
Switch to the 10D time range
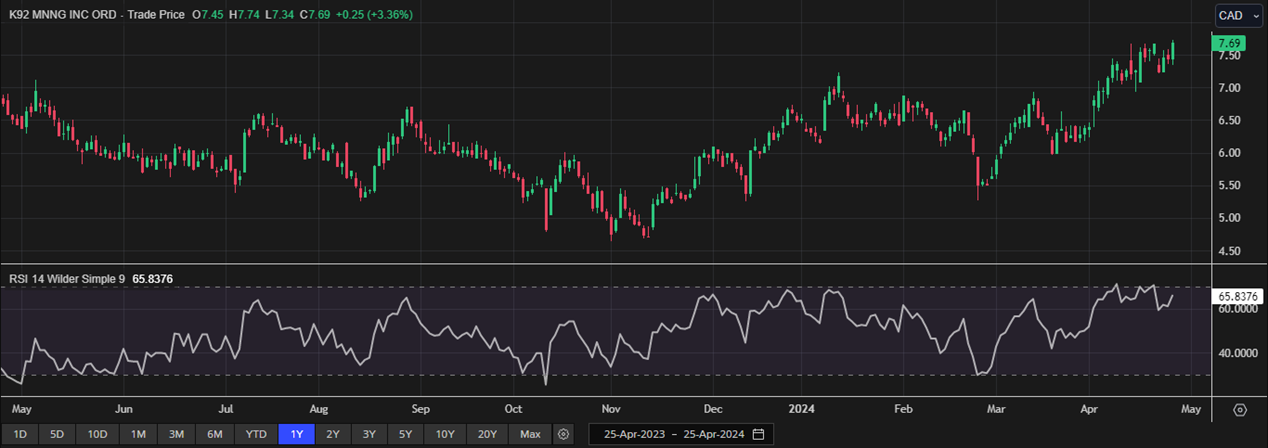click(97, 434)
